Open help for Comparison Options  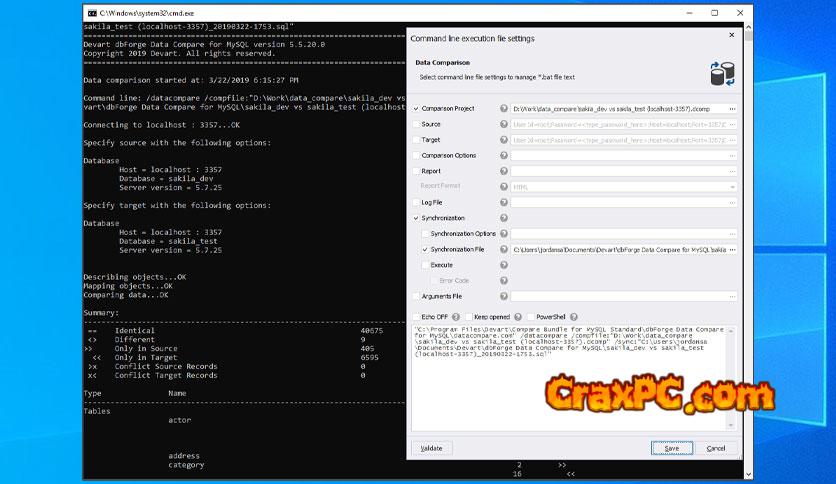[x=504, y=156]
